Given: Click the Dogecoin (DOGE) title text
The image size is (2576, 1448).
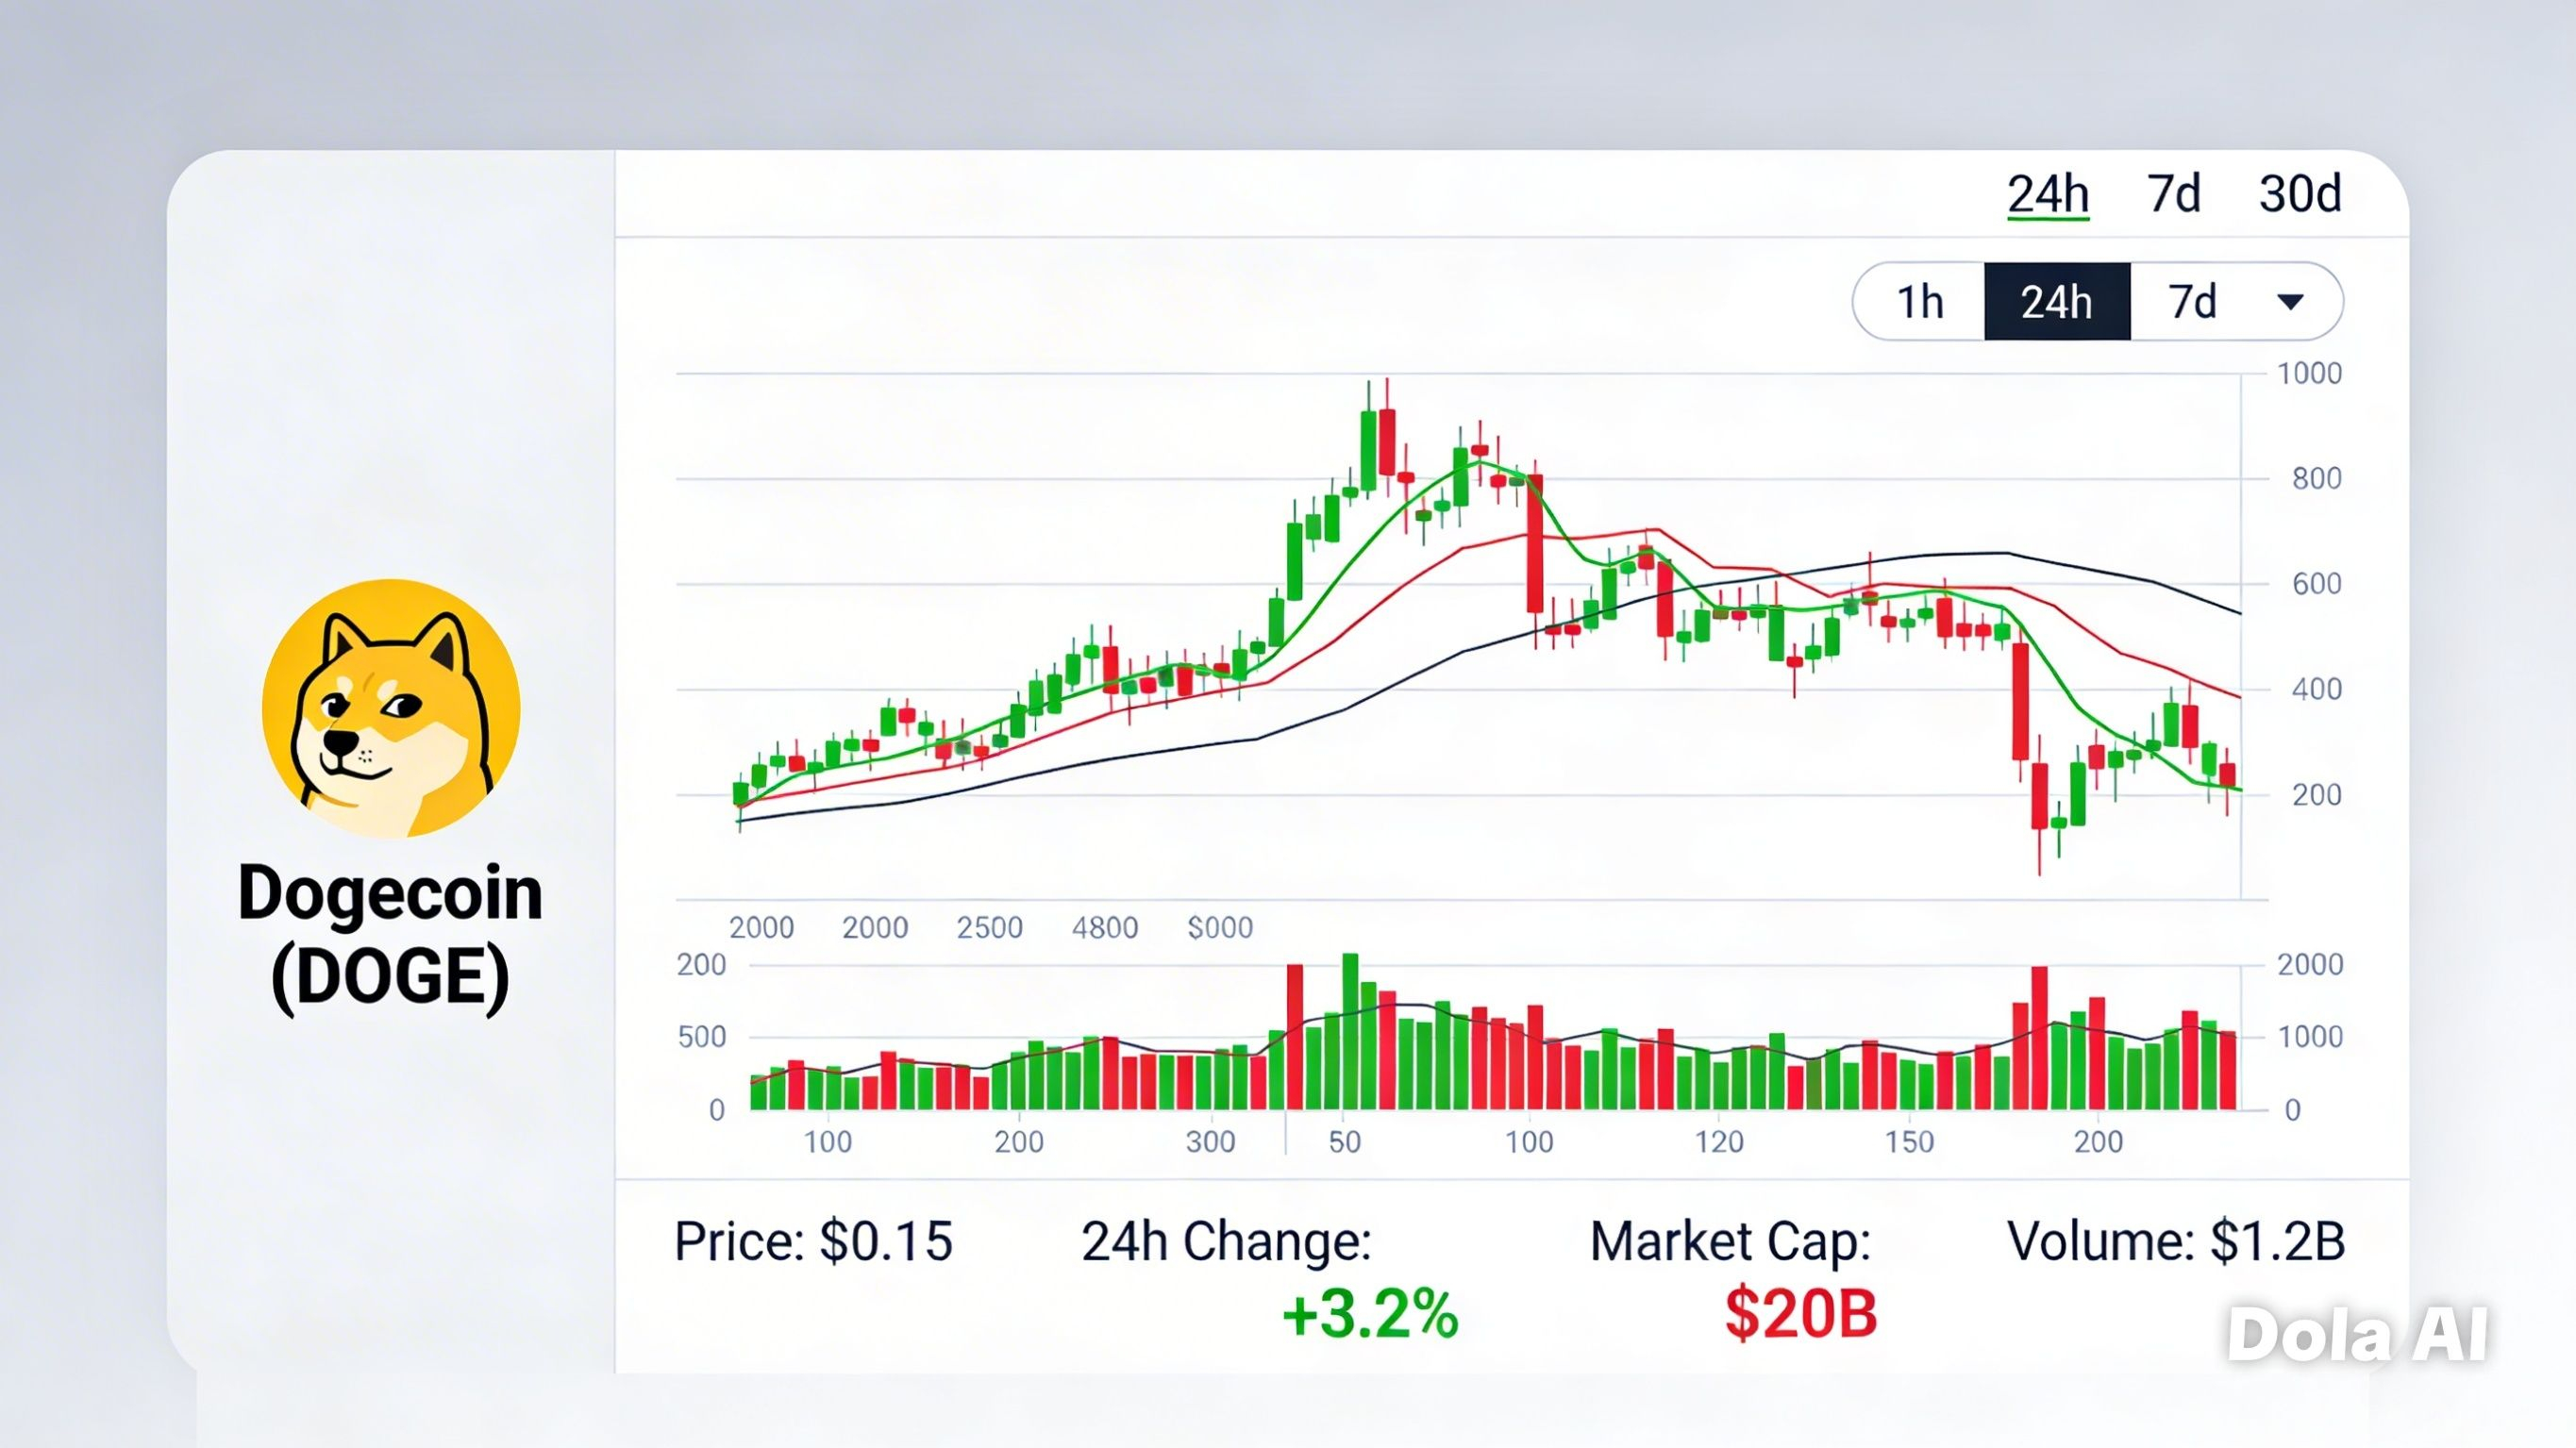Looking at the screenshot, I should [x=390, y=934].
